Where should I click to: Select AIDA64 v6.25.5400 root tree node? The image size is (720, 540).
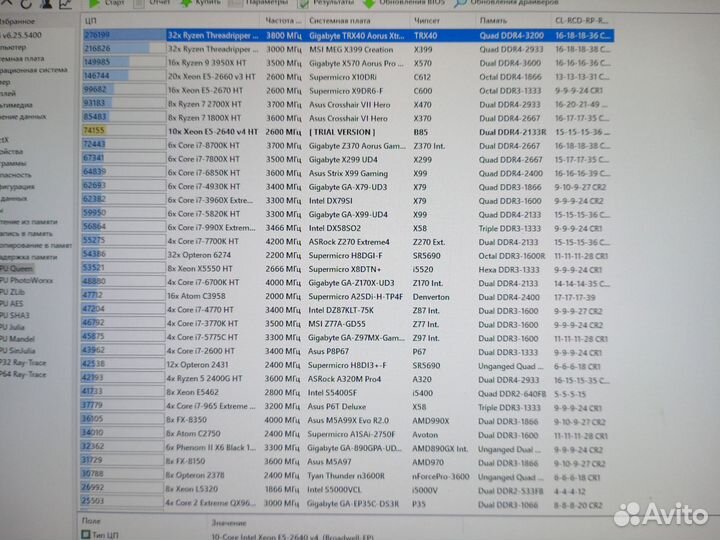tap(21, 35)
